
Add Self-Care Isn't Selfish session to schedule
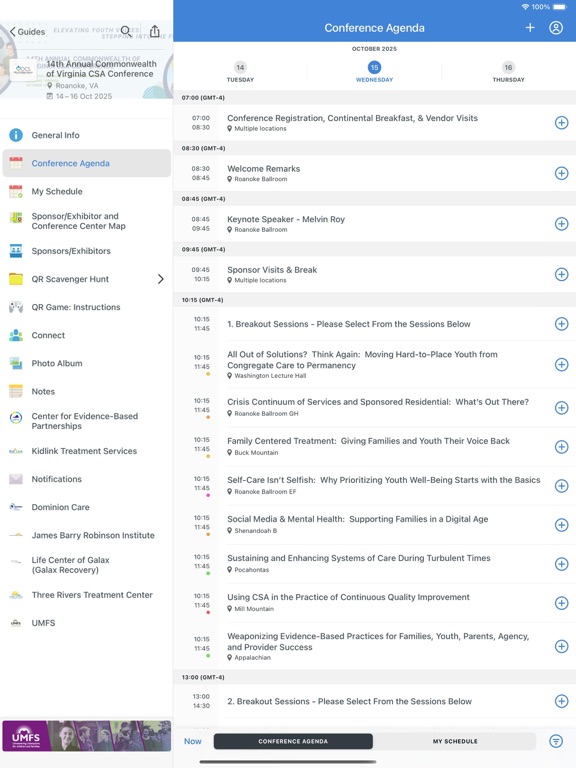click(561, 486)
